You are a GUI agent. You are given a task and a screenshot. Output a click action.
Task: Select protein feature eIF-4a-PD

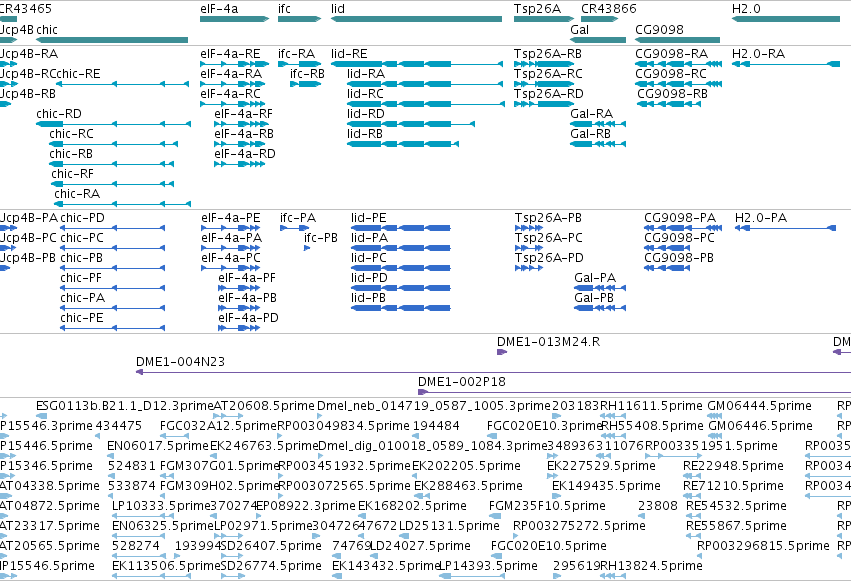tap(239, 328)
